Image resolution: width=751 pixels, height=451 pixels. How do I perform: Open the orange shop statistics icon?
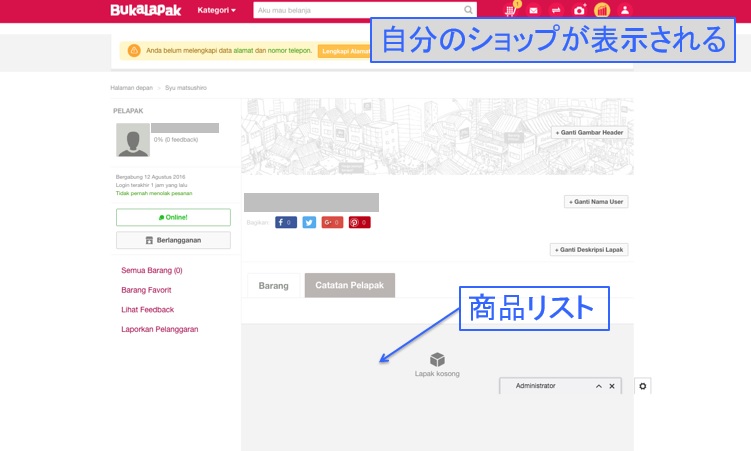[602, 10]
